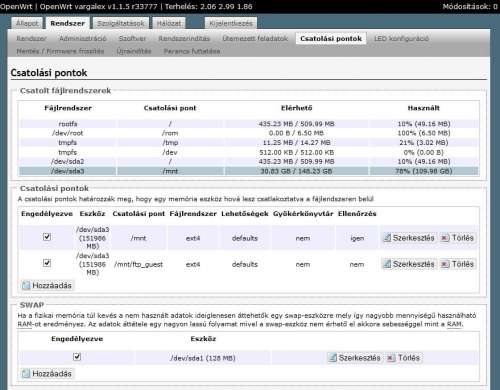Open Mentés / Firmware frissítés page
The height and width of the screenshot is (390, 500).
click(60, 51)
